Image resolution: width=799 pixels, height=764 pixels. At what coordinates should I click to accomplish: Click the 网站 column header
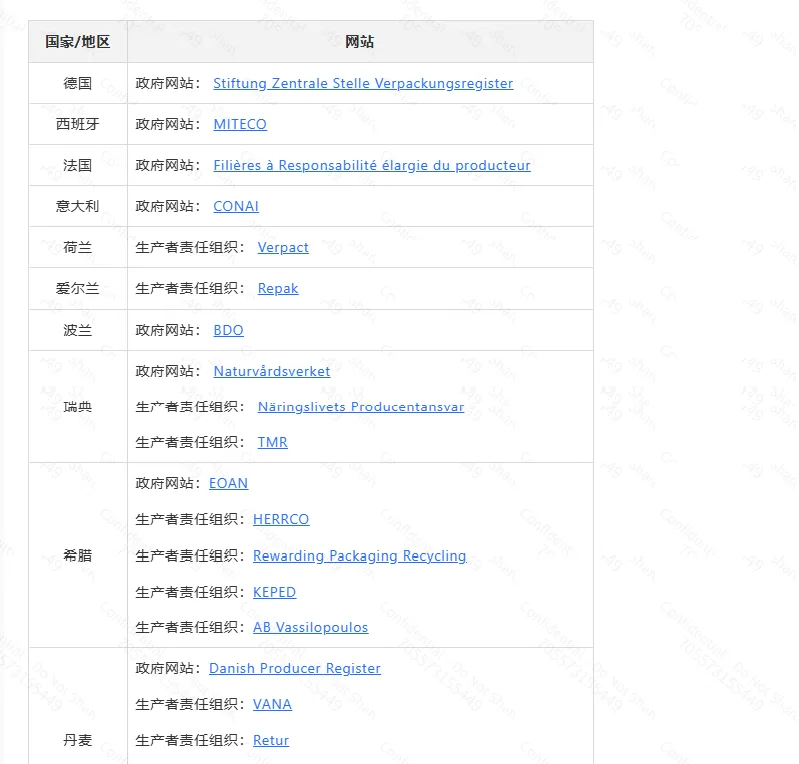pos(360,42)
